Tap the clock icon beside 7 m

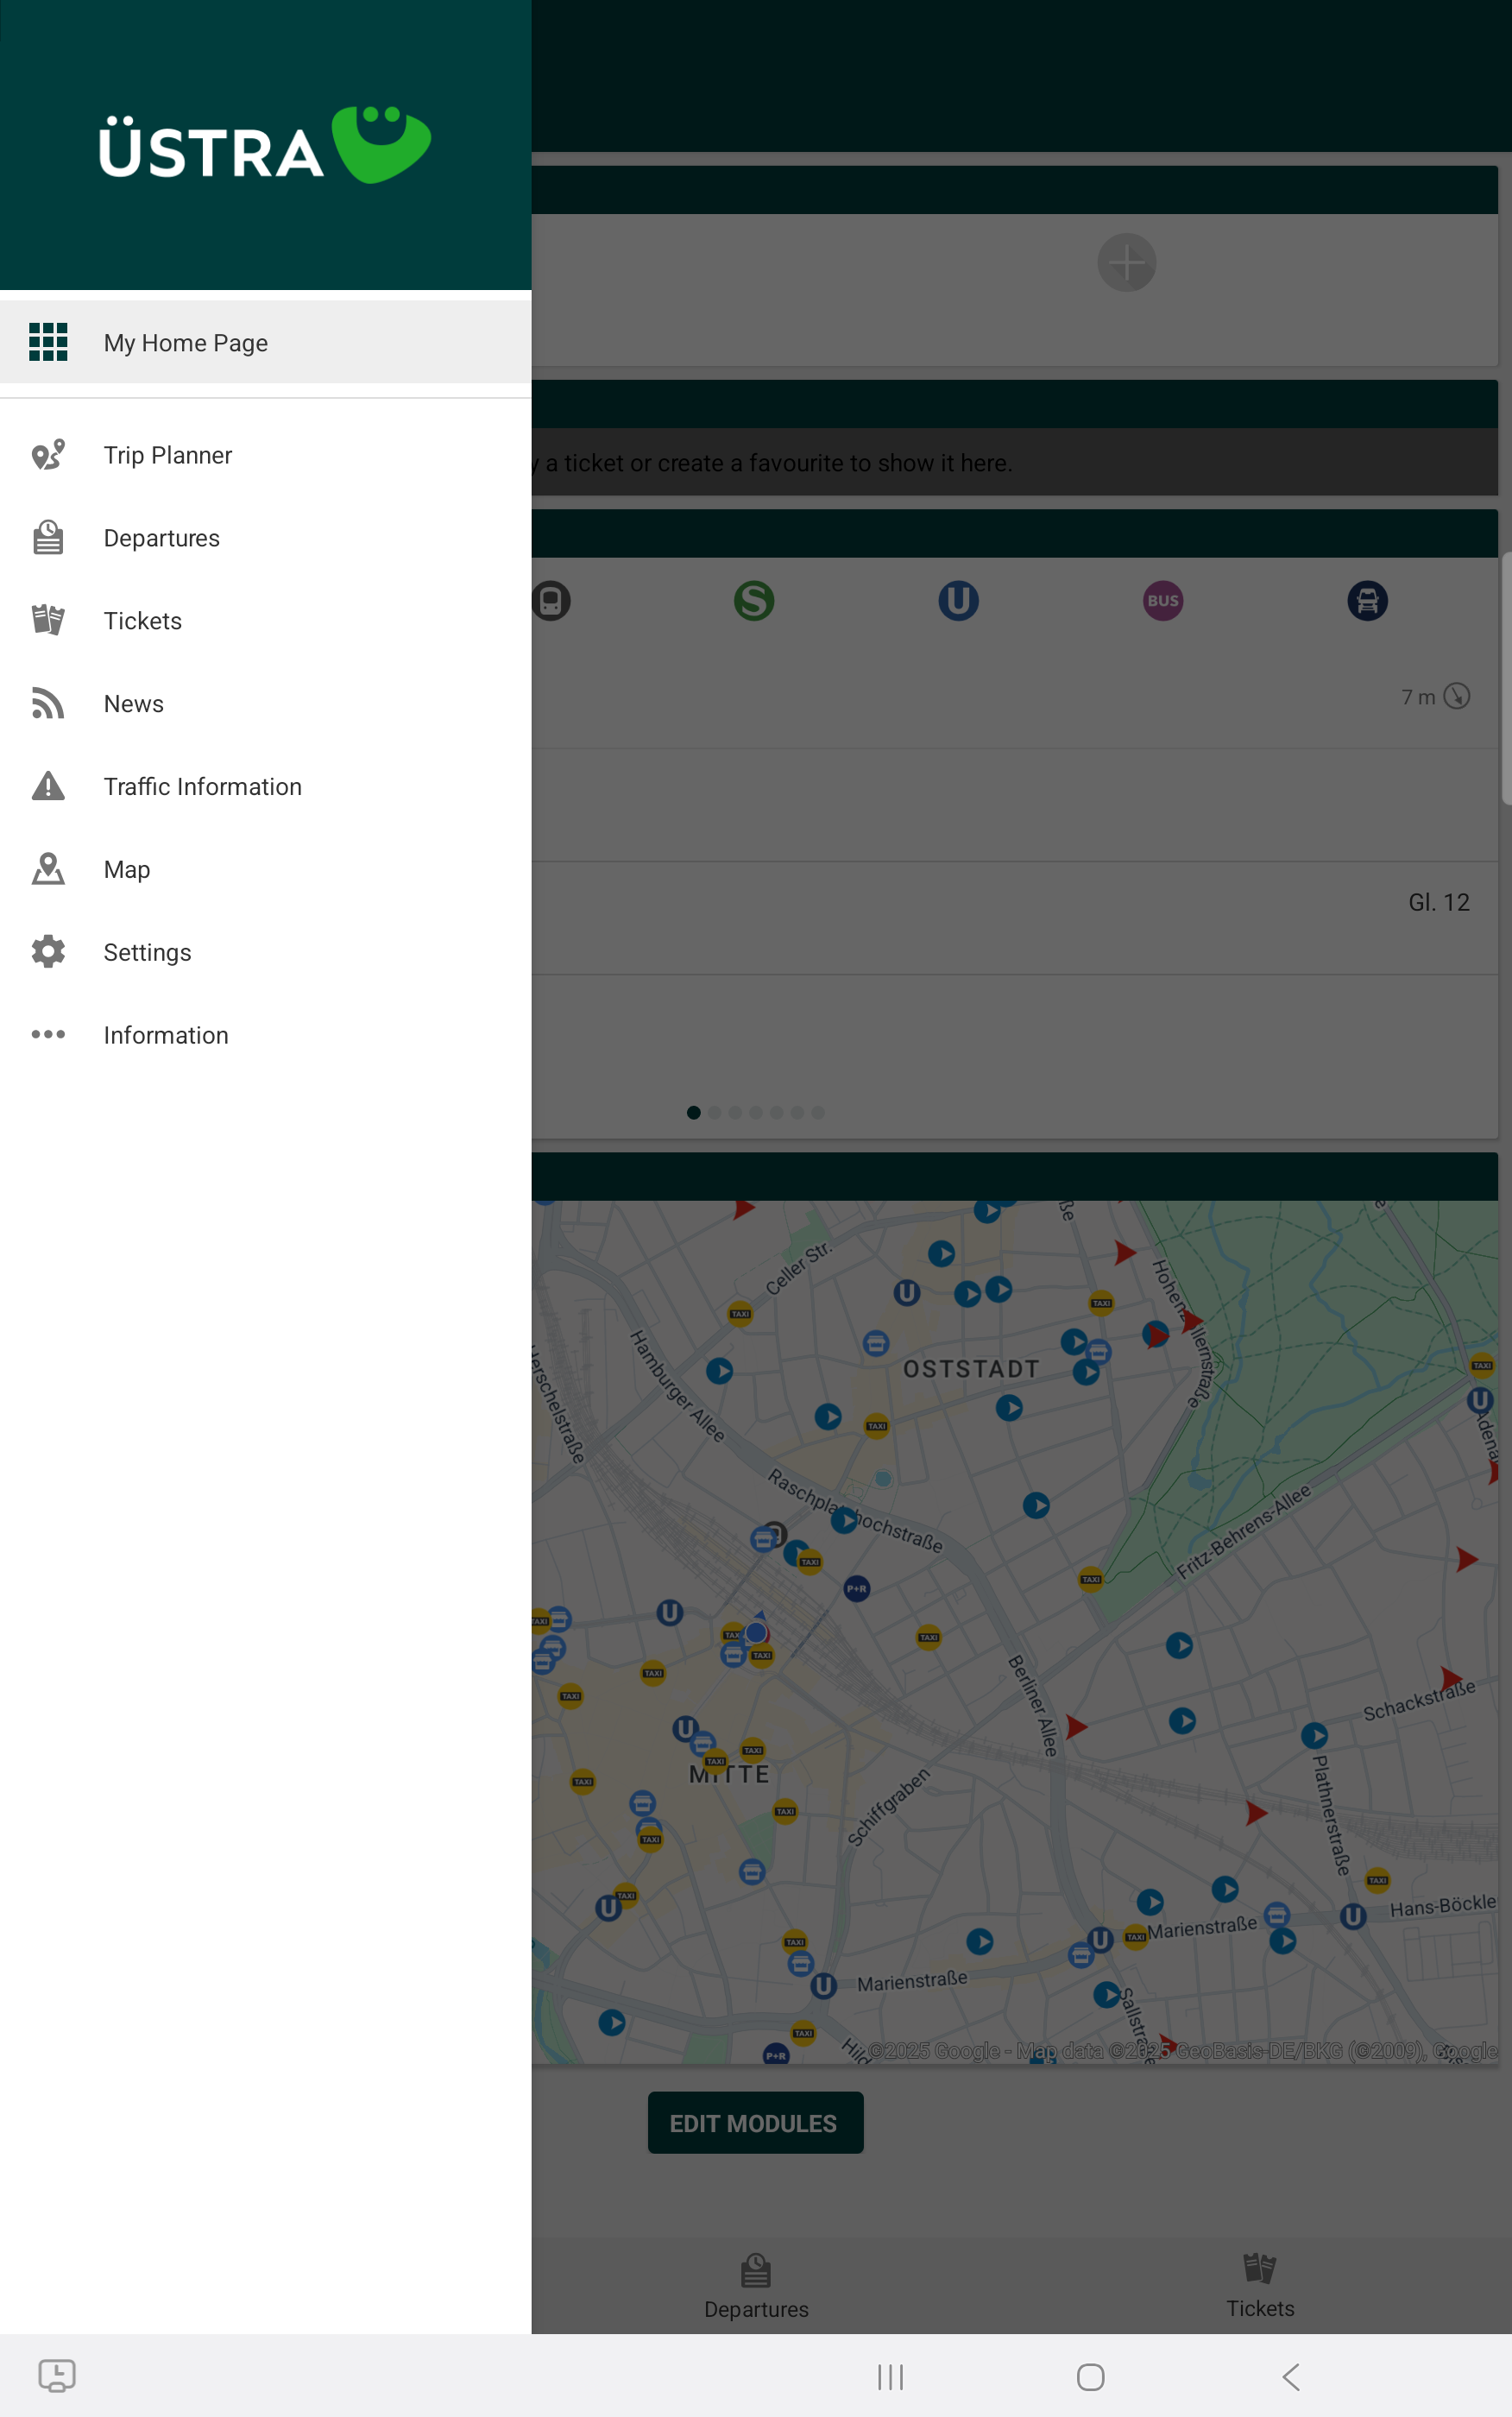tap(1457, 696)
